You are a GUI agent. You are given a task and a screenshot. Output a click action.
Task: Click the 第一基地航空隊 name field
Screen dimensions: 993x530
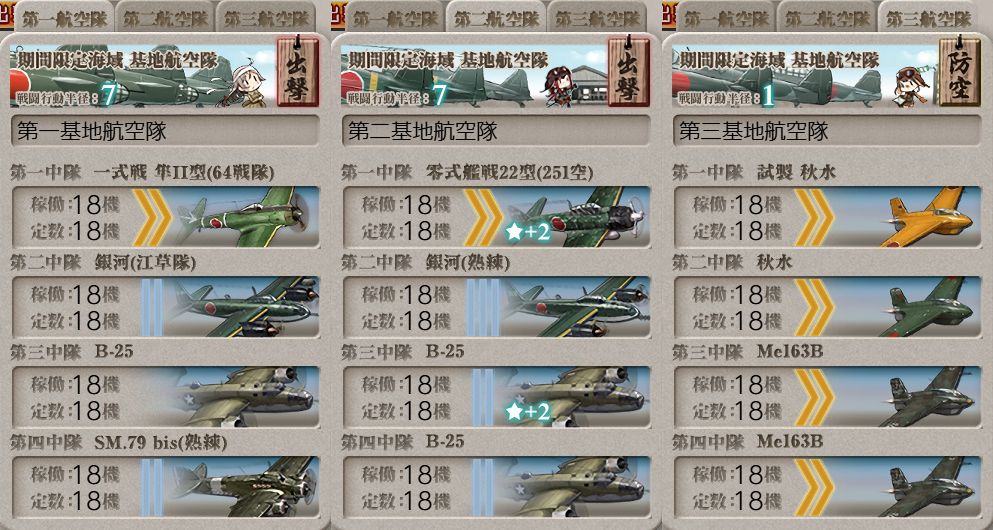pos(165,131)
